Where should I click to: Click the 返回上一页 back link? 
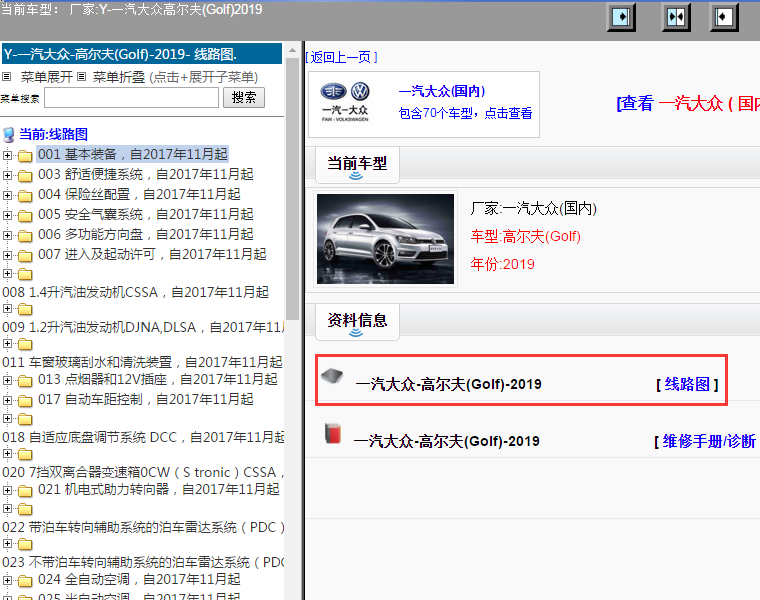coord(341,57)
